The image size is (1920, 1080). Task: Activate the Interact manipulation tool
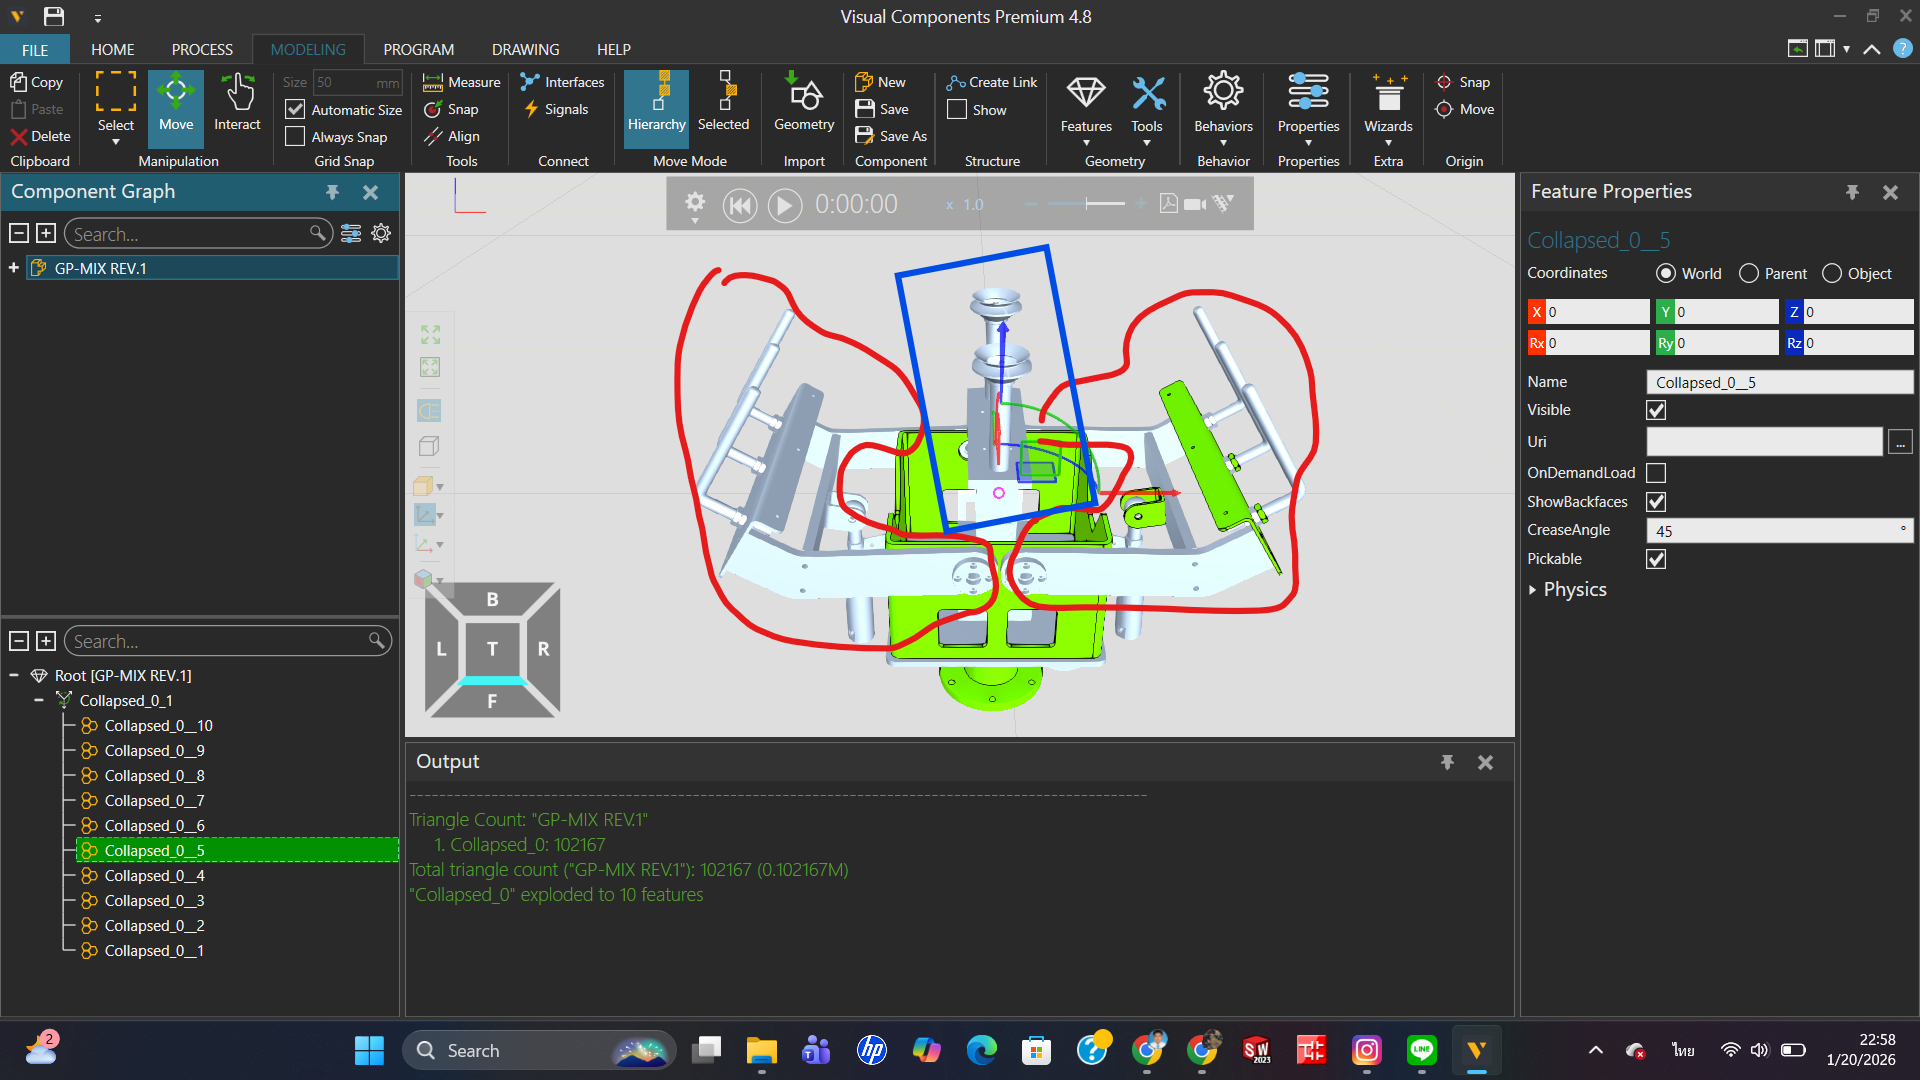[237, 104]
